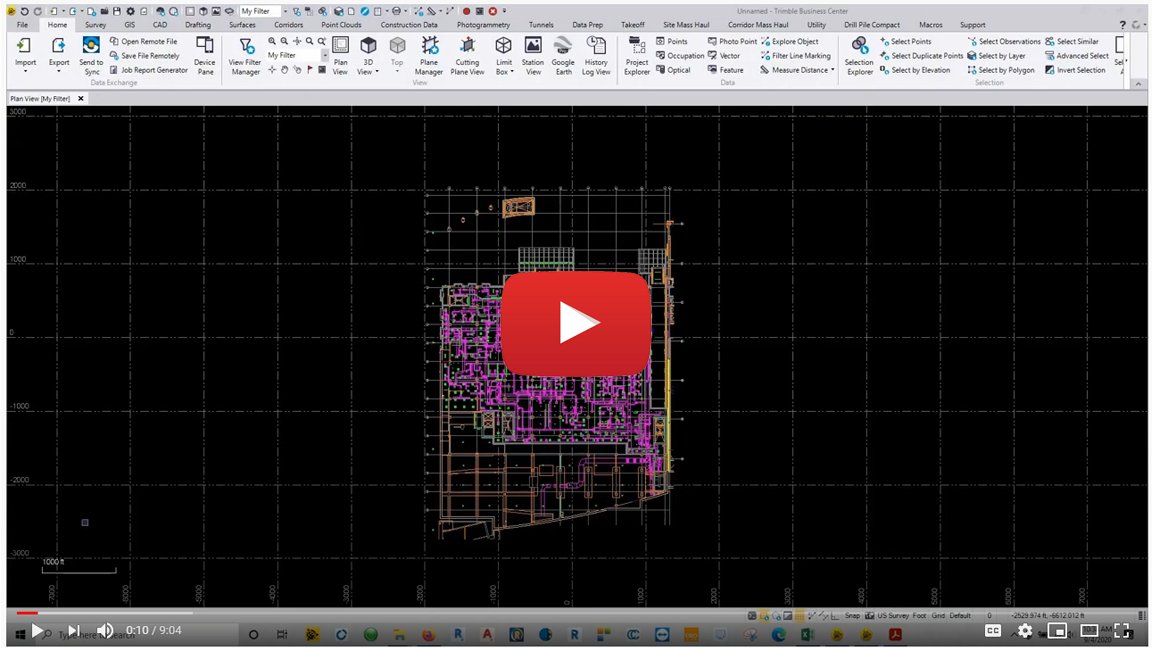Open Job Report Generator
The width and height of the screenshot is (1152, 648).
(x=148, y=71)
